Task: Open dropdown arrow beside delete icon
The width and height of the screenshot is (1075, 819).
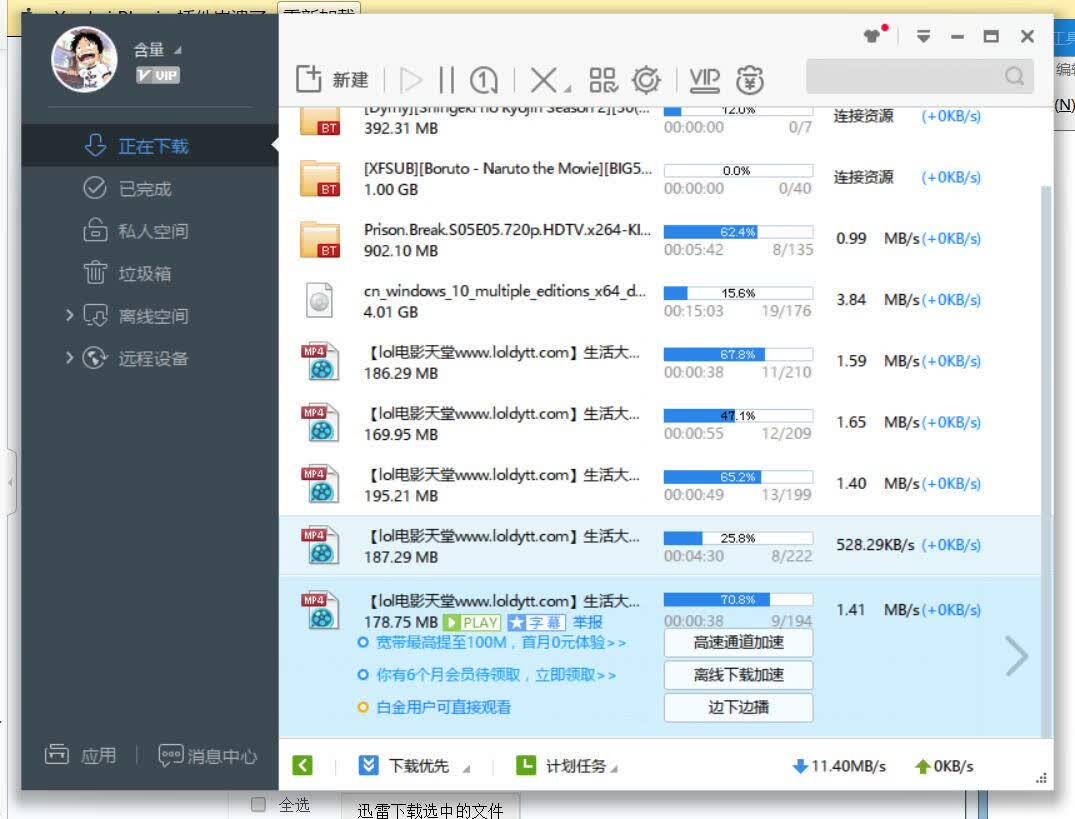Action: (x=568, y=88)
